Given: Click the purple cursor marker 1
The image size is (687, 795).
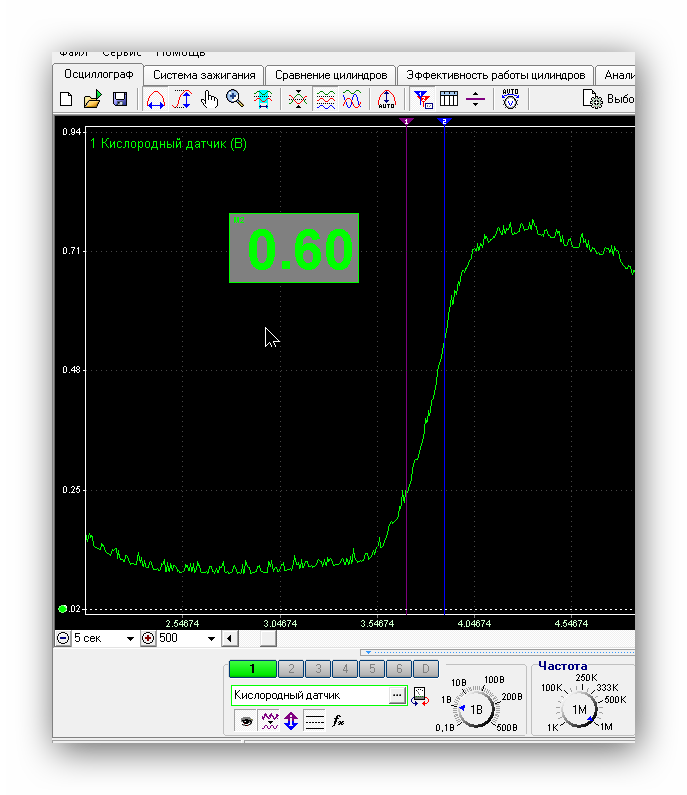Looking at the screenshot, I should (x=406, y=121).
